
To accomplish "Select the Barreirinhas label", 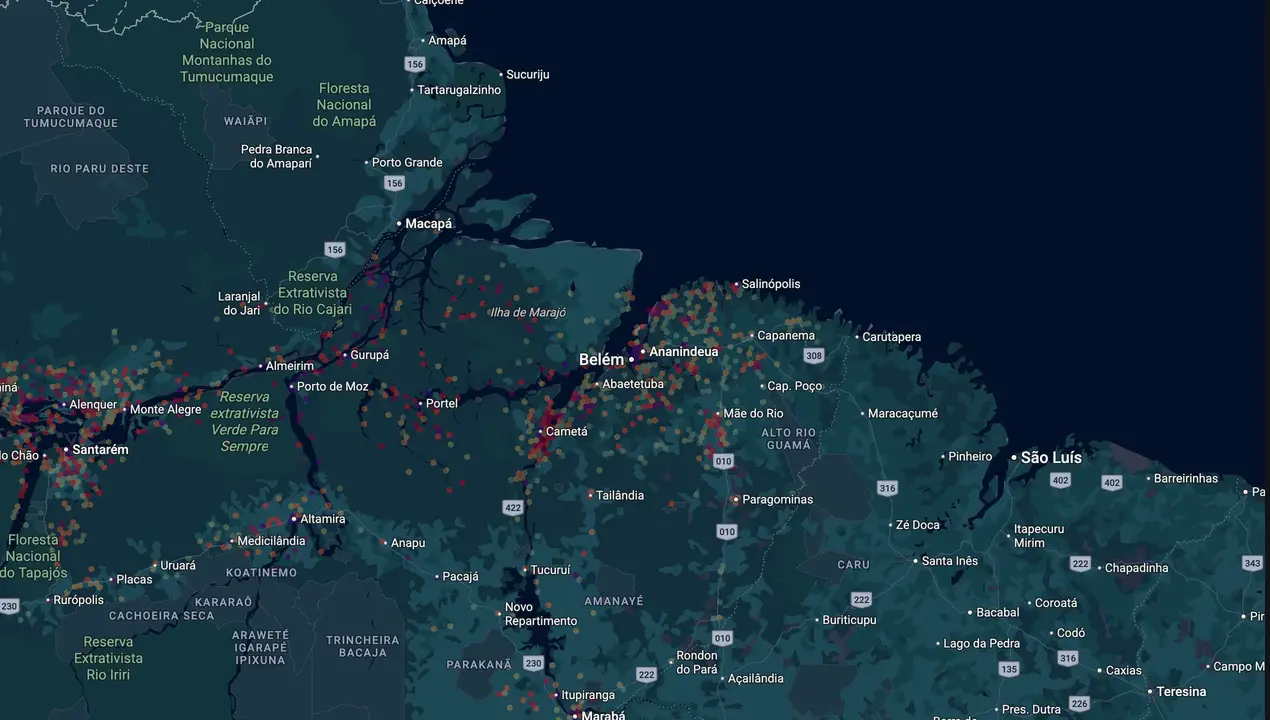I will [x=1186, y=479].
